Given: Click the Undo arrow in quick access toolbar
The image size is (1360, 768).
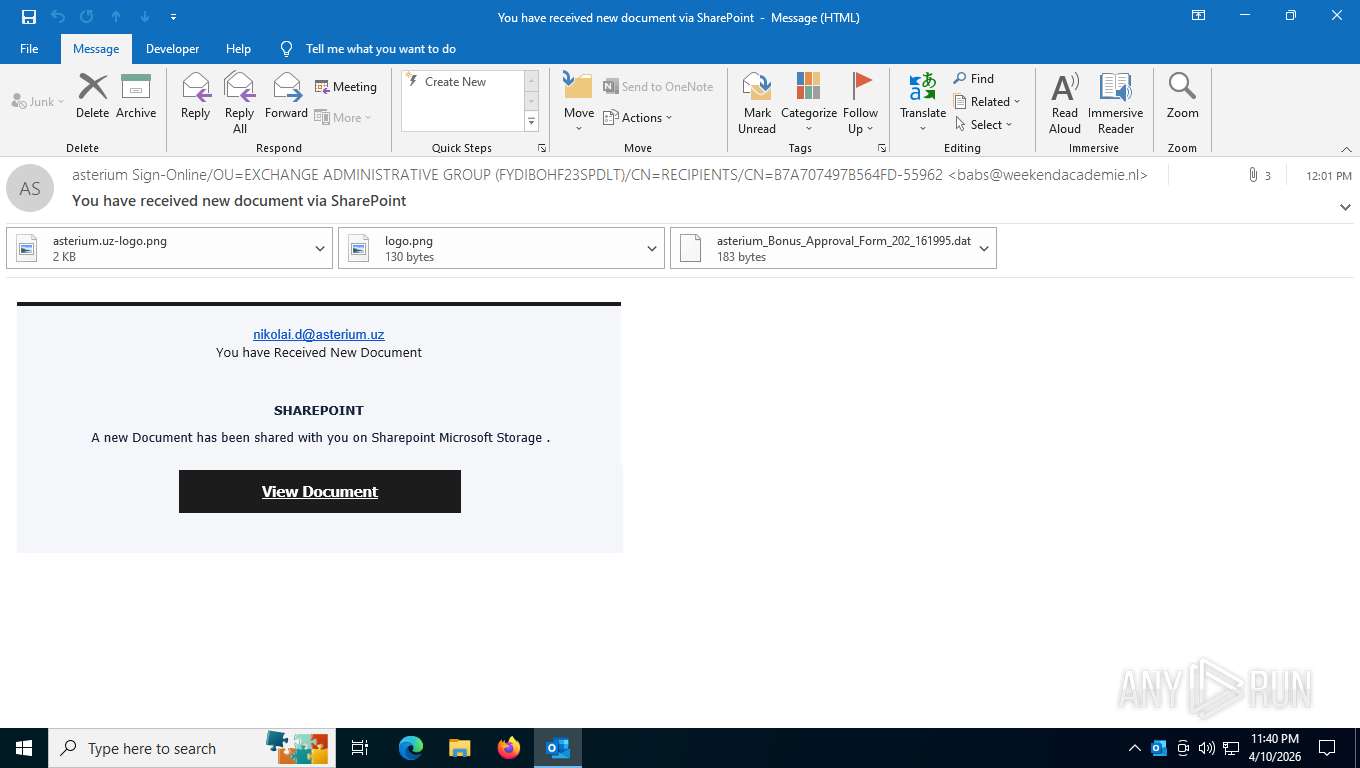Looking at the screenshot, I should point(58,17).
